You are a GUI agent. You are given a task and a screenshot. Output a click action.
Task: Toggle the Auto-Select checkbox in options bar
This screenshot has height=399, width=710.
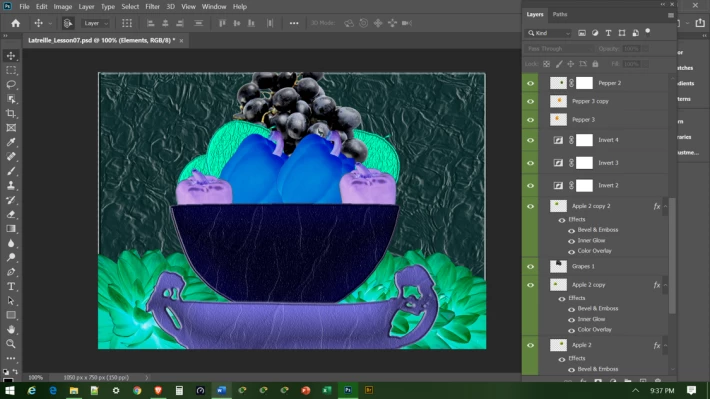coord(67,23)
